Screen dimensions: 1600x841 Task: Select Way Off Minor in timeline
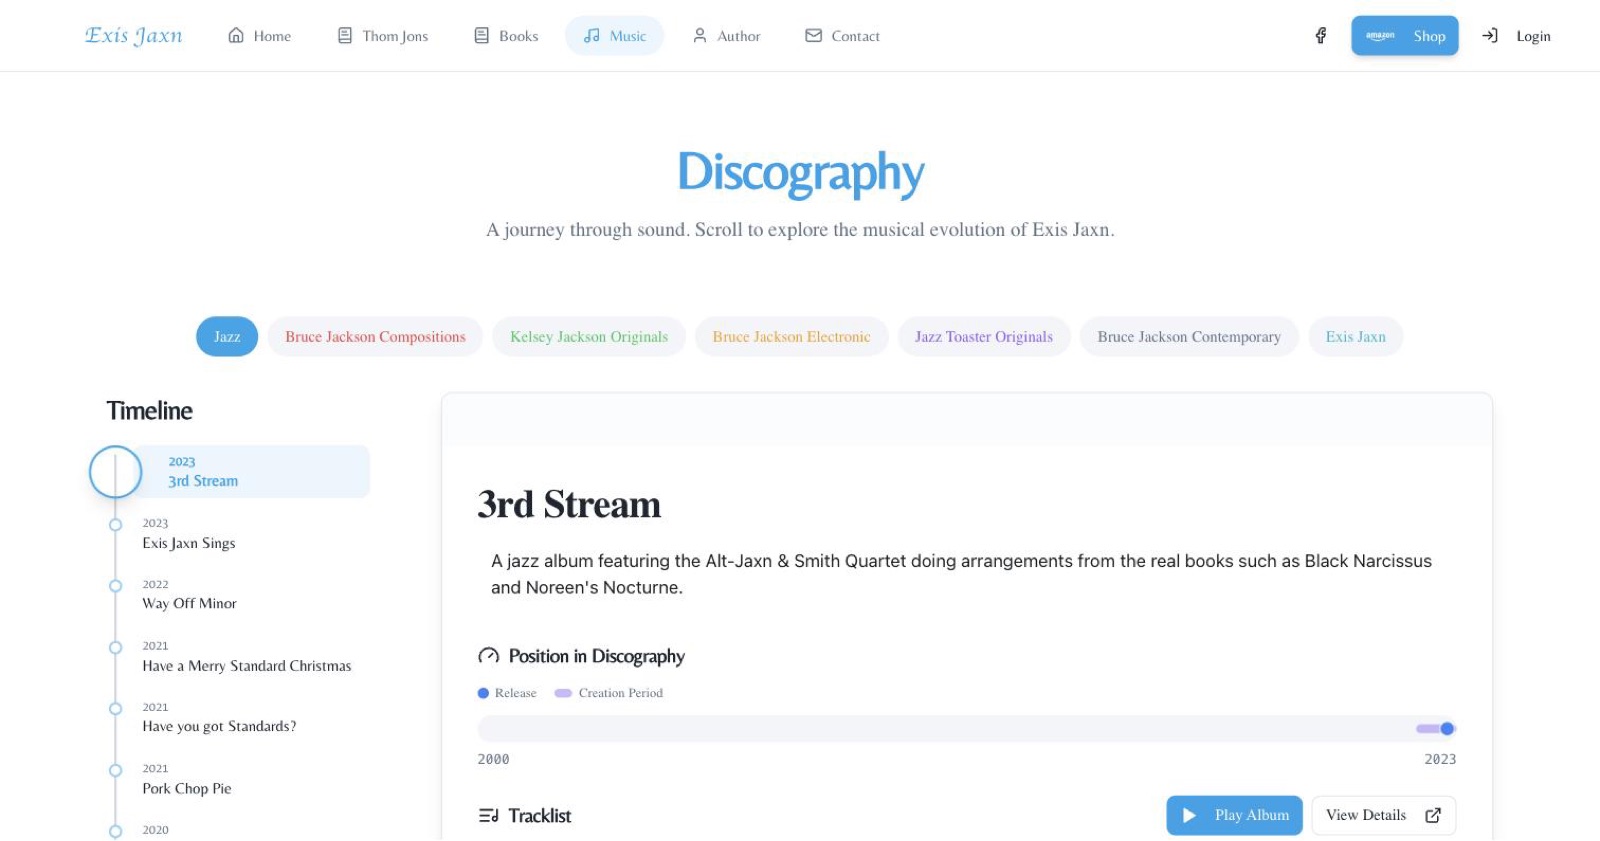189,595
